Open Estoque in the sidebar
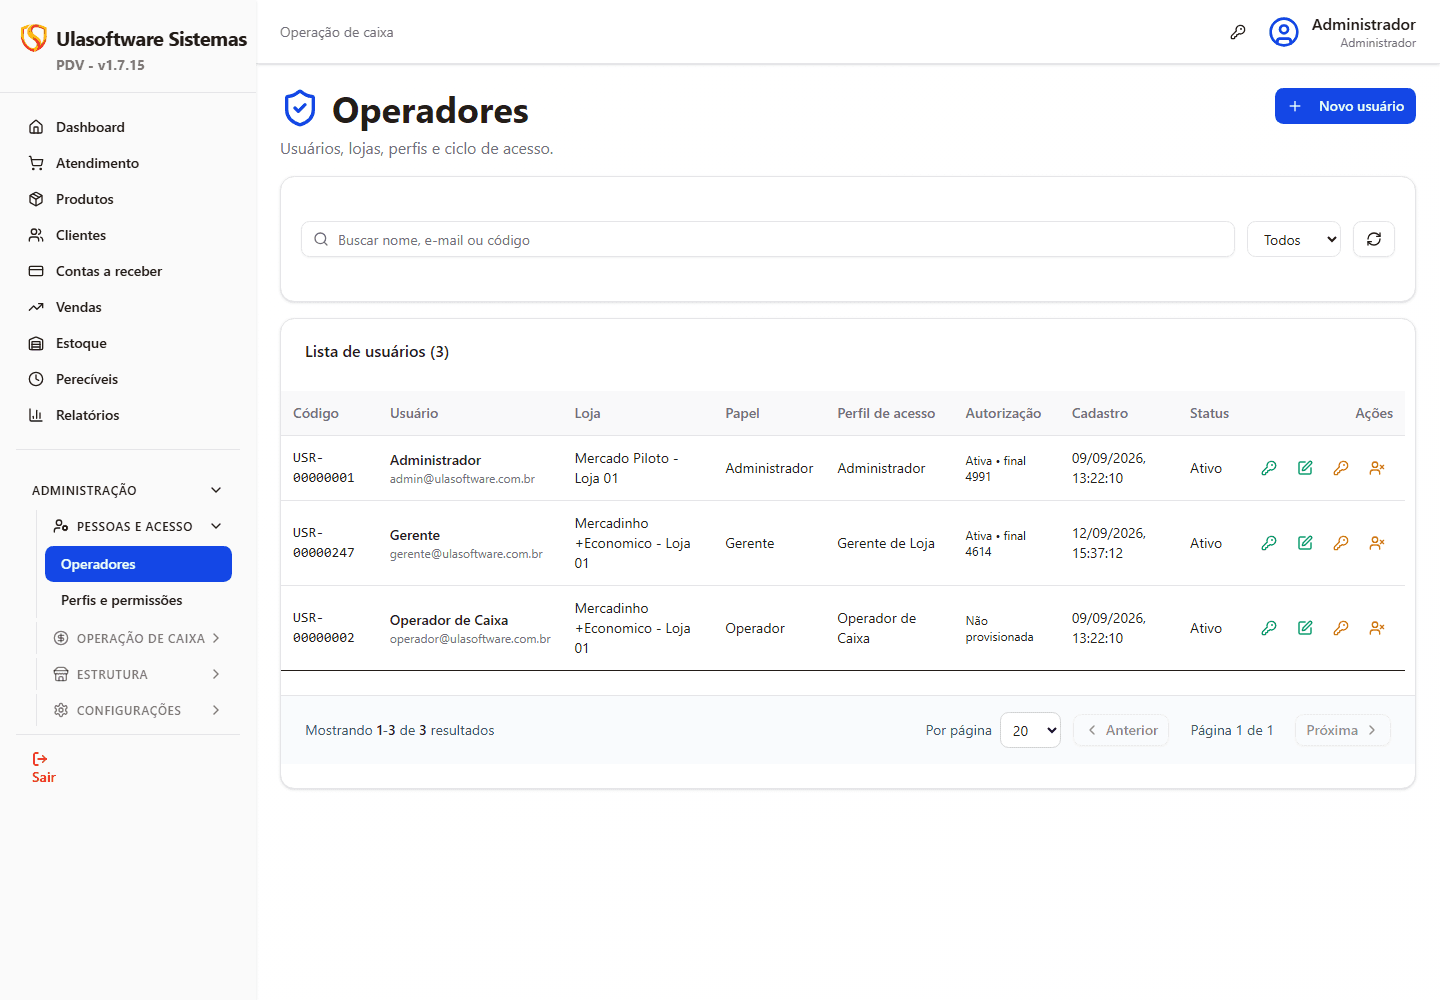The height and width of the screenshot is (1000, 1440). (x=128, y=343)
